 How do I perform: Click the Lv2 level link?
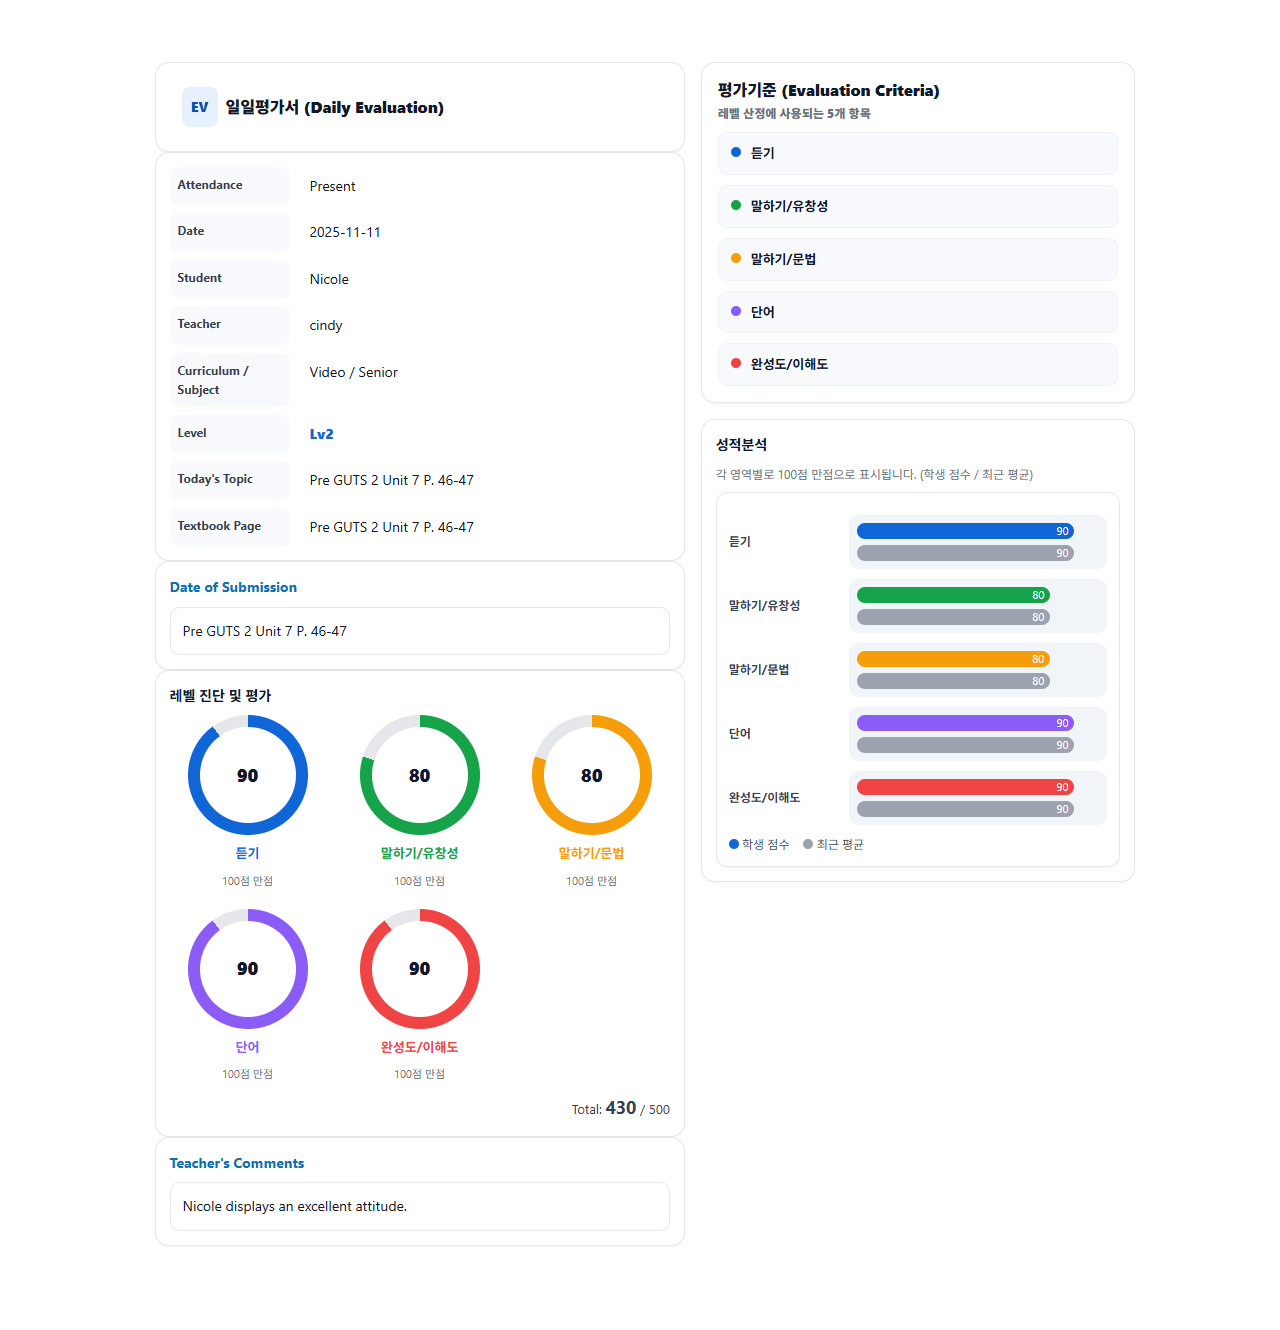(321, 434)
